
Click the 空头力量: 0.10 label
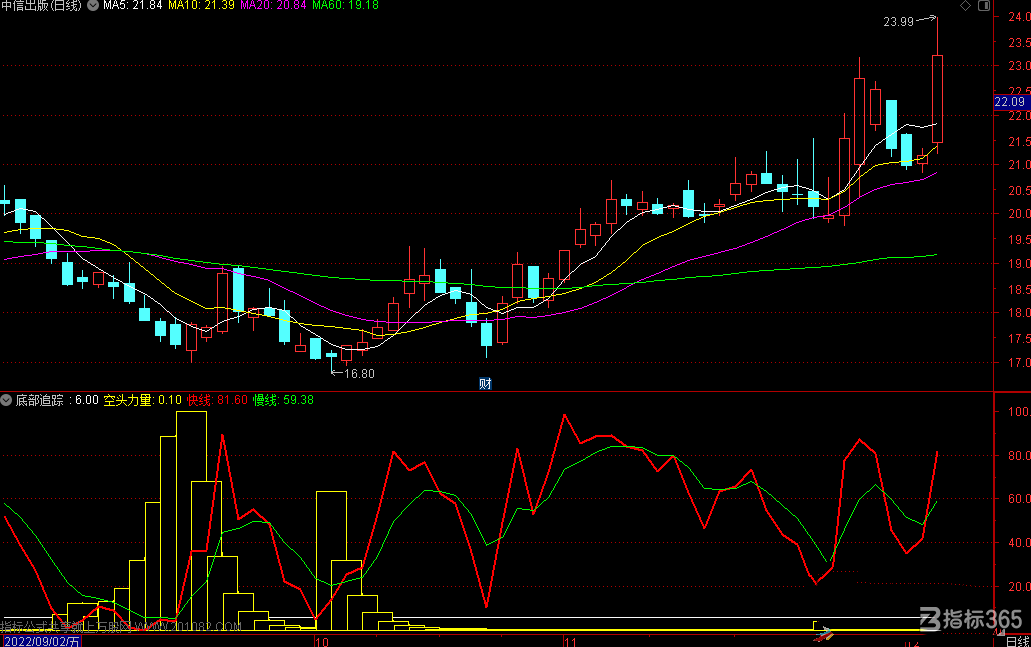(143, 400)
